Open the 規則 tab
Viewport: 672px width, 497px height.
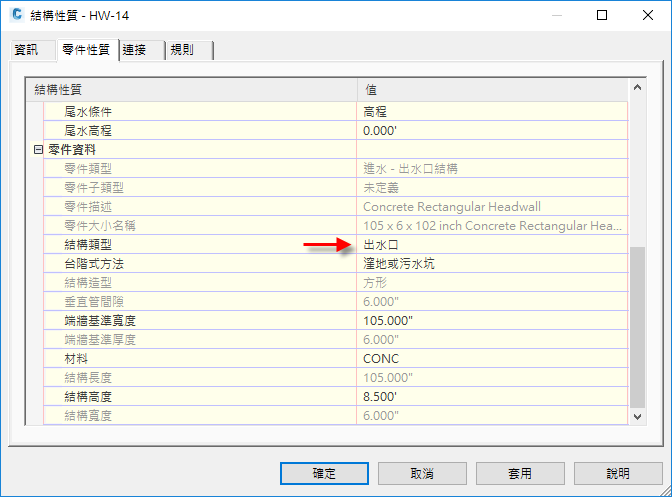point(189,50)
